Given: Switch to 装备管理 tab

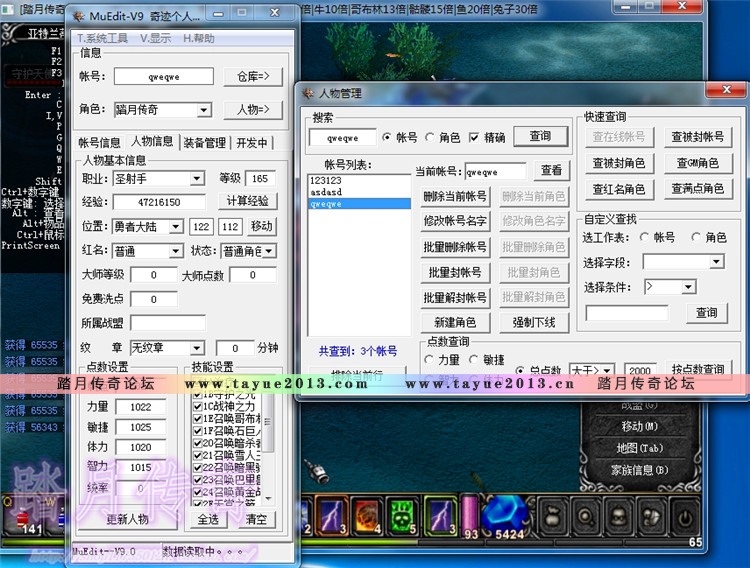Looking at the screenshot, I should [205, 143].
